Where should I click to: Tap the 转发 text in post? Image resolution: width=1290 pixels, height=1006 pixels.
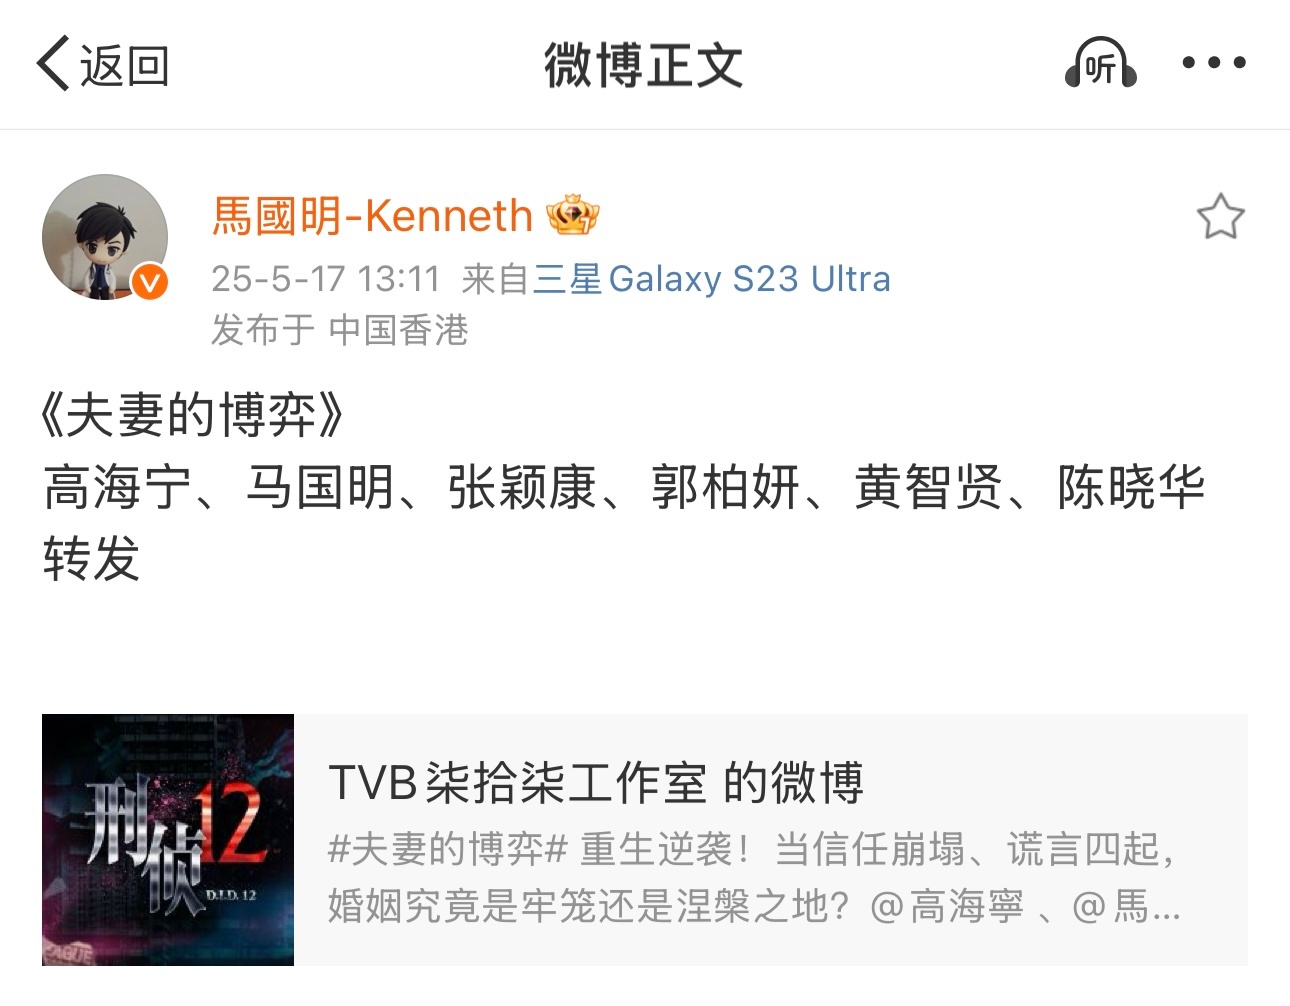pos(91,558)
